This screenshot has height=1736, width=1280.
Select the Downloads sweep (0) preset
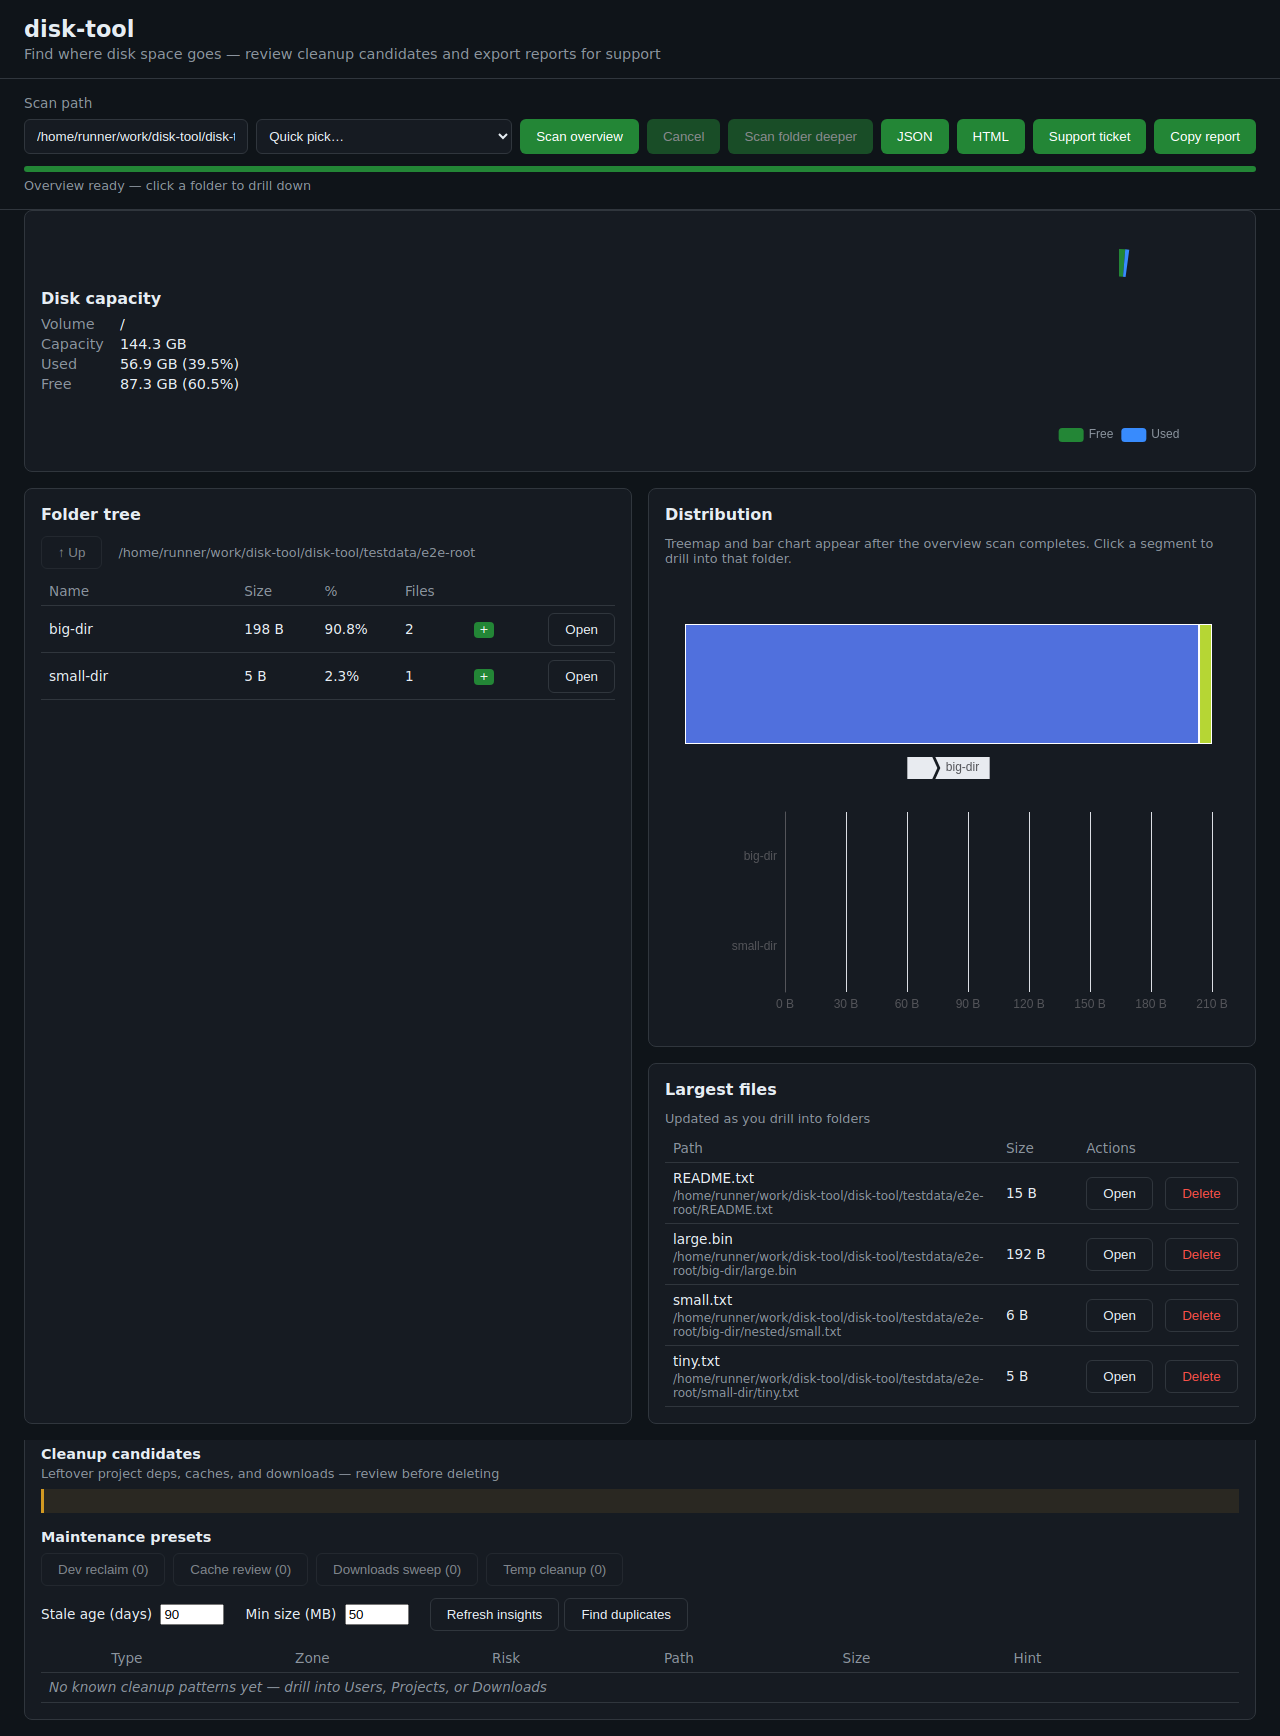point(397,1570)
